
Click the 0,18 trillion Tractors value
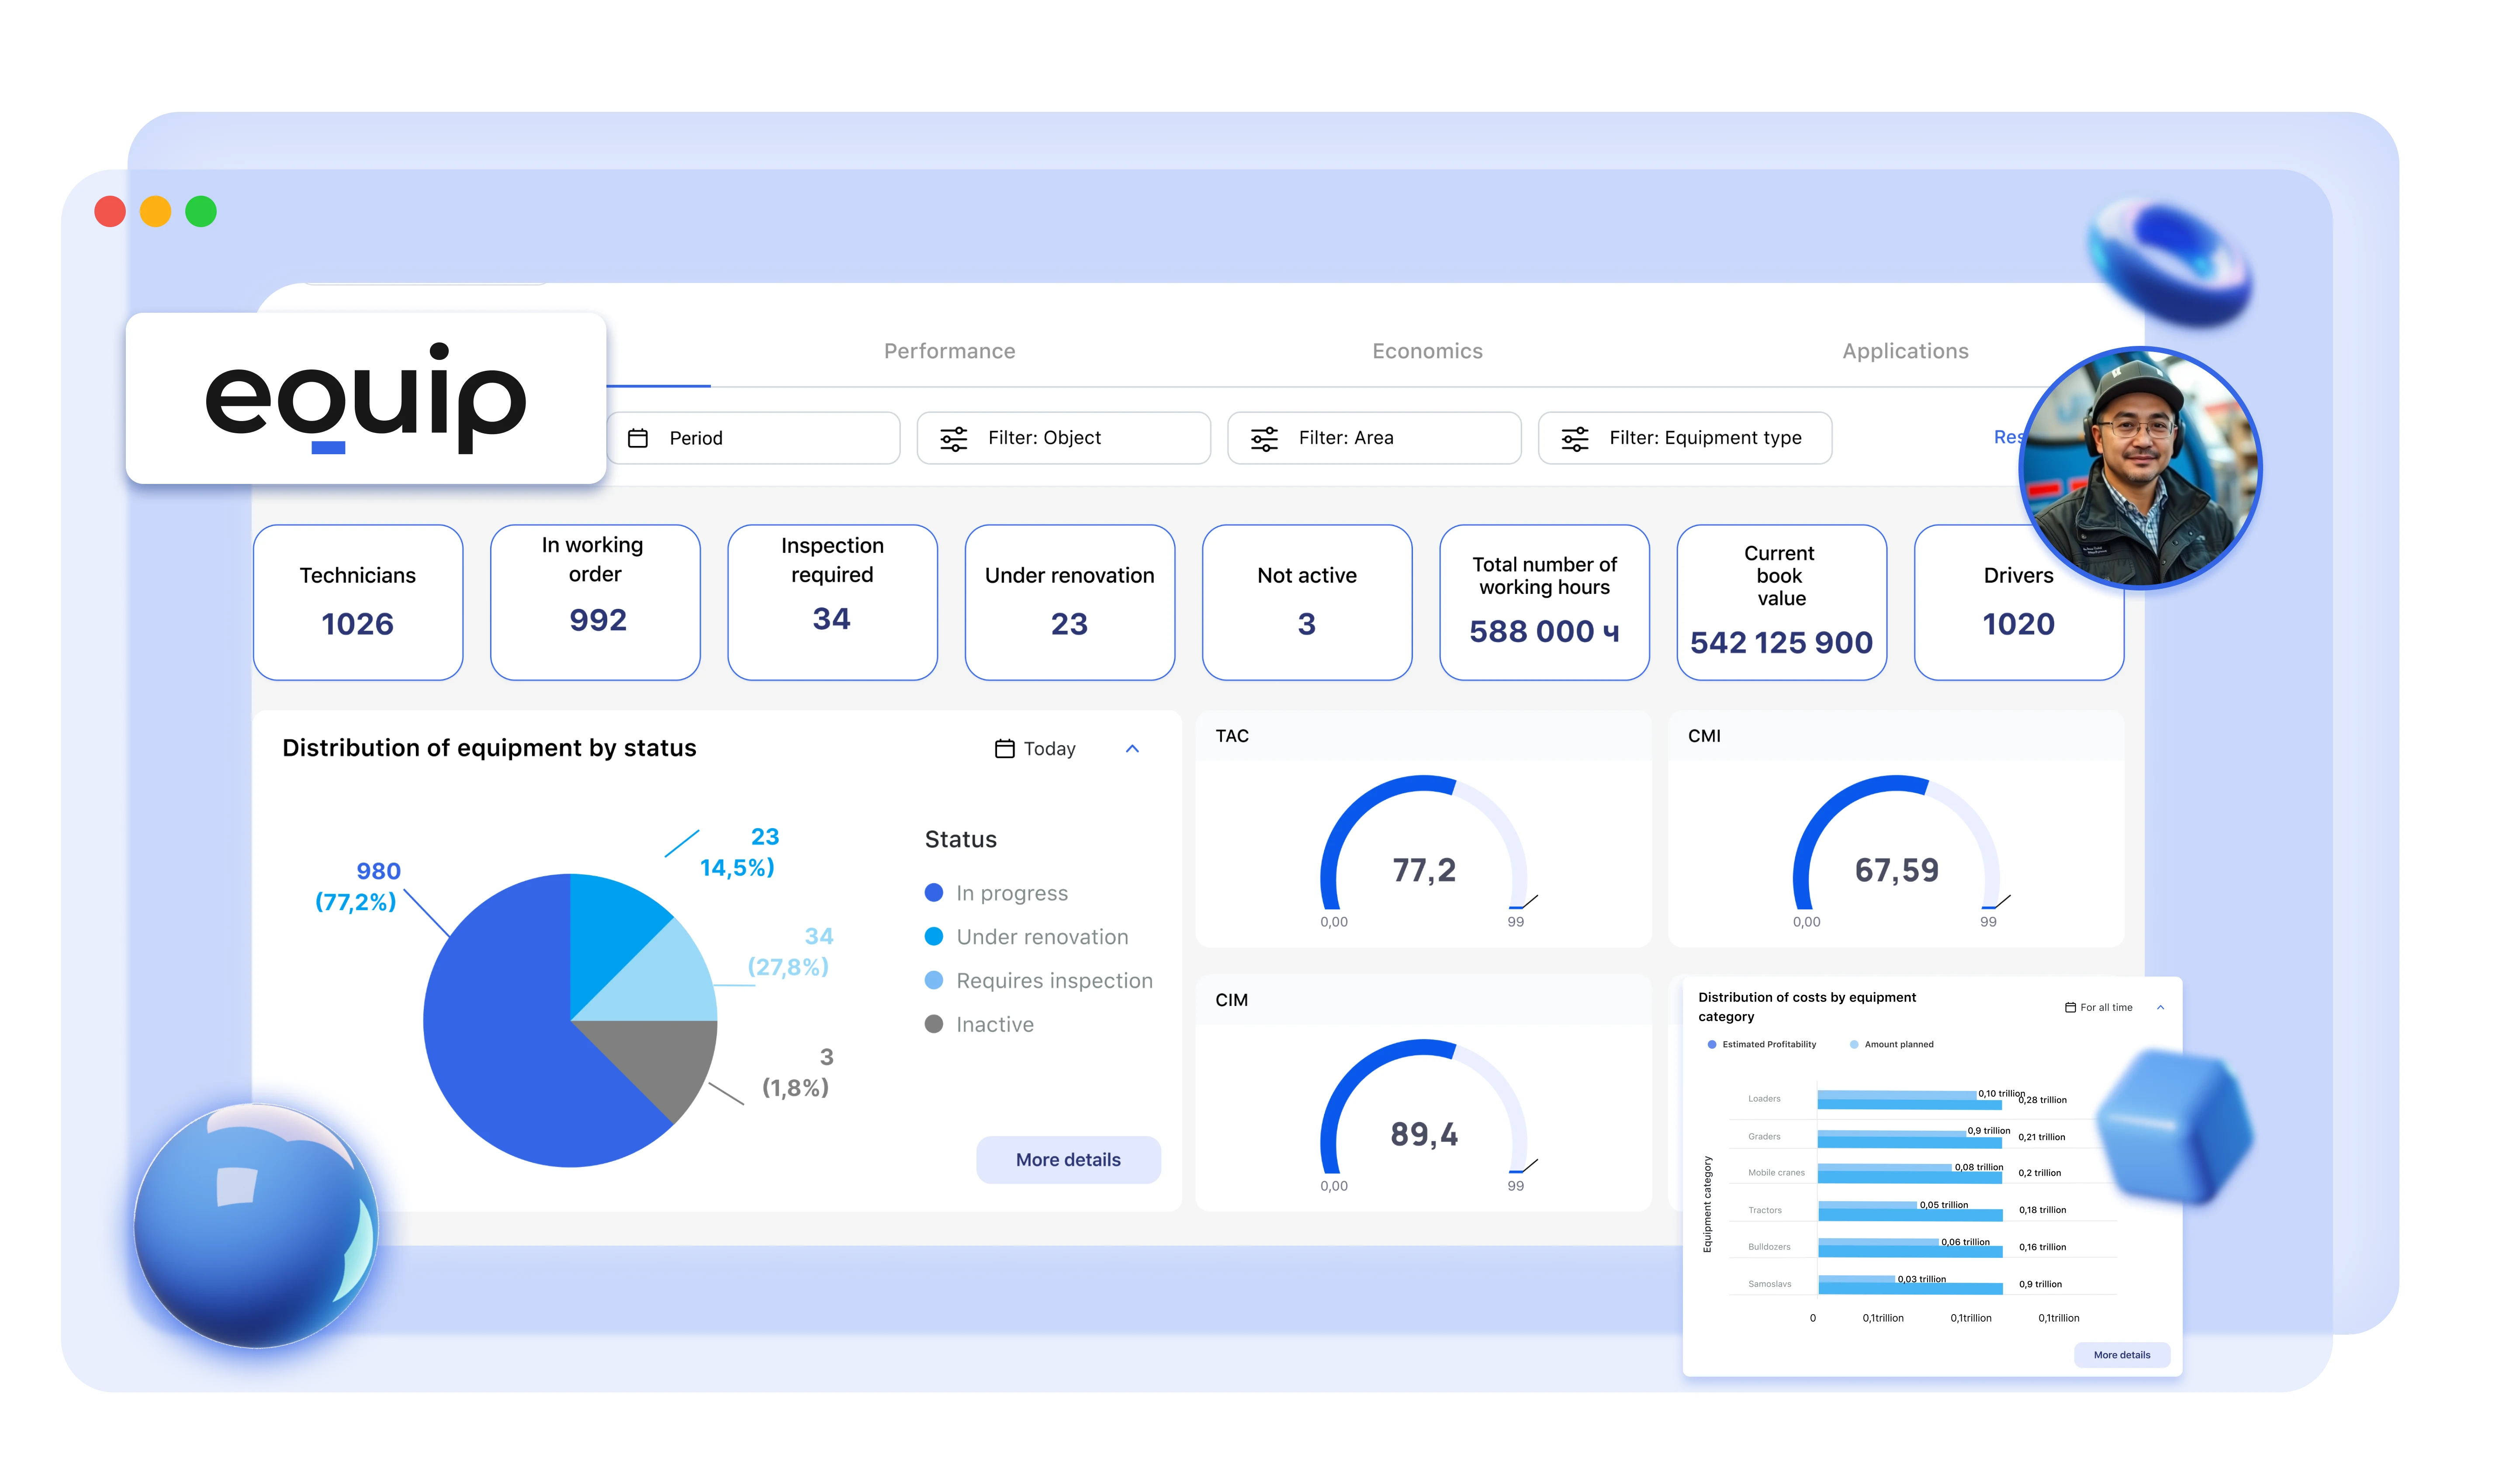click(x=2041, y=1210)
